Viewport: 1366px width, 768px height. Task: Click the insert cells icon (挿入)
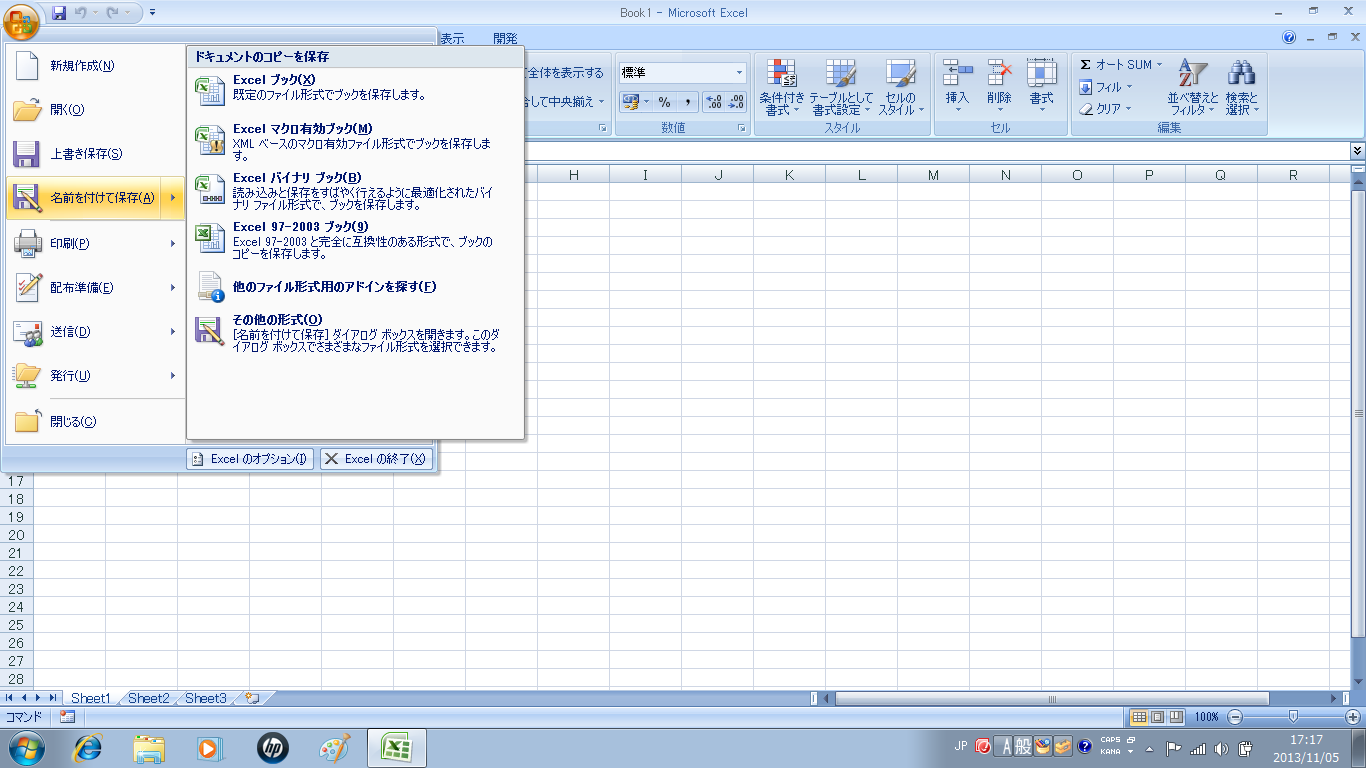957,74
